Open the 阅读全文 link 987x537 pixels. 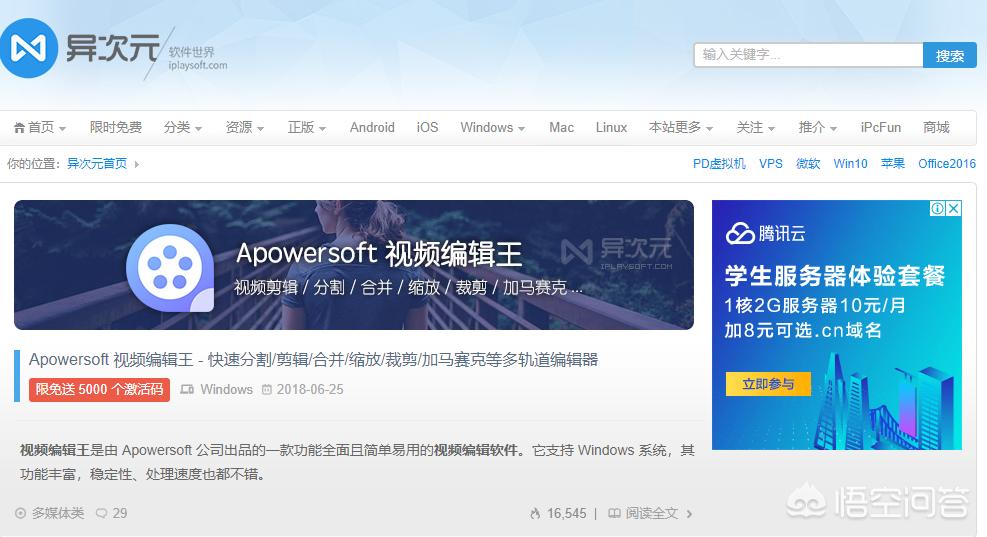pyautogui.click(x=651, y=514)
